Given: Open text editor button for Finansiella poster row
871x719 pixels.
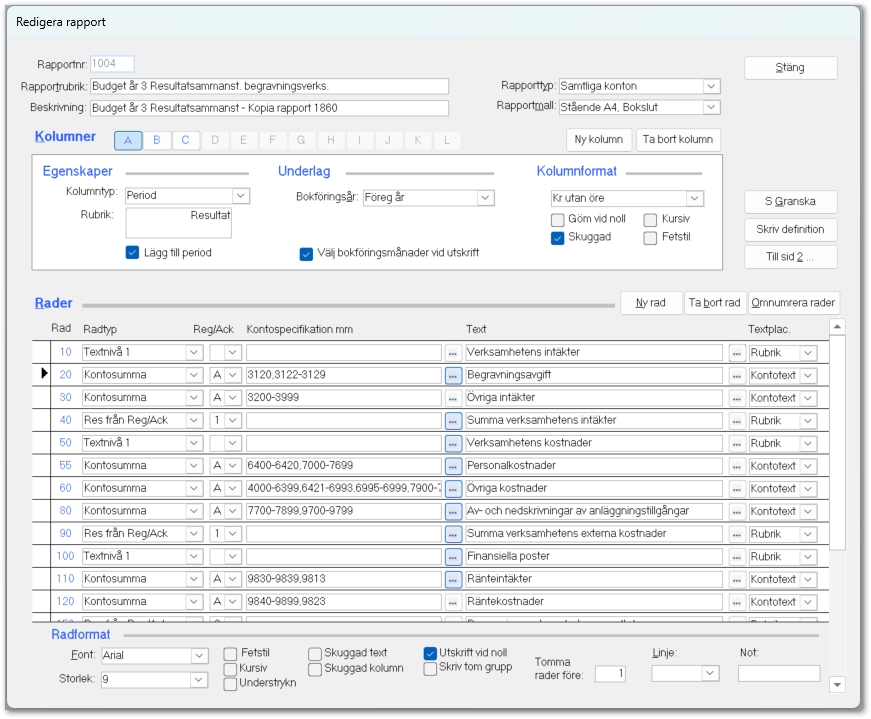Looking at the screenshot, I should point(737,557).
